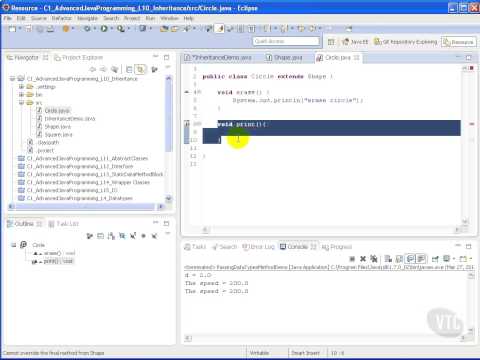Toggle Link with Editor in Navigator
This screenshot has height=360, width=480.
[x=141, y=69]
